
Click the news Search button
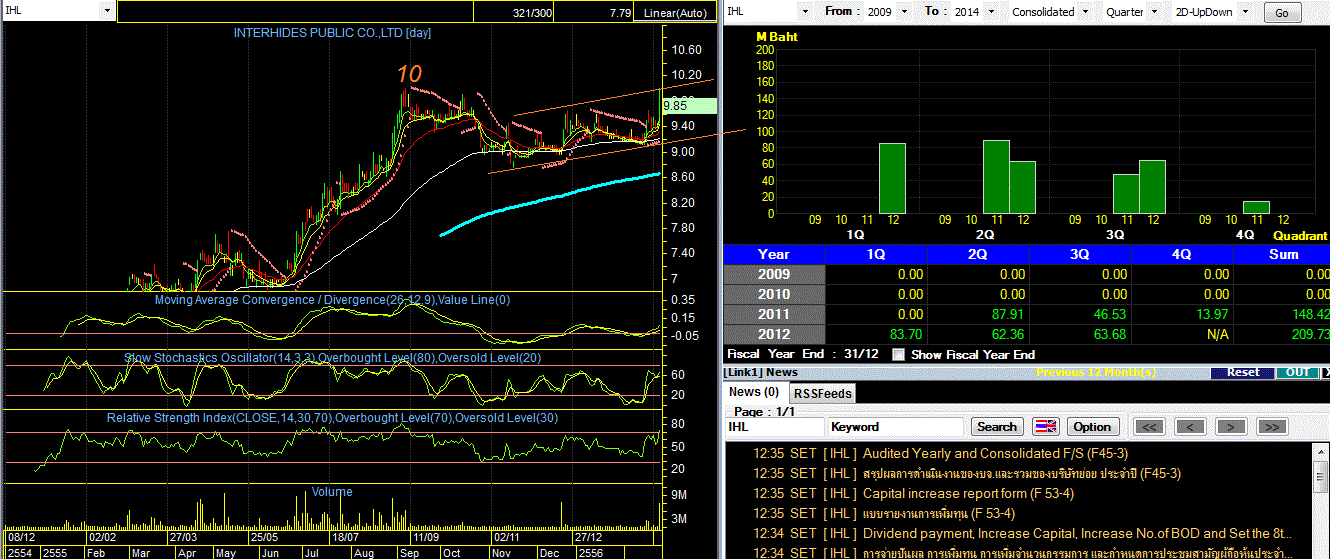(996, 426)
